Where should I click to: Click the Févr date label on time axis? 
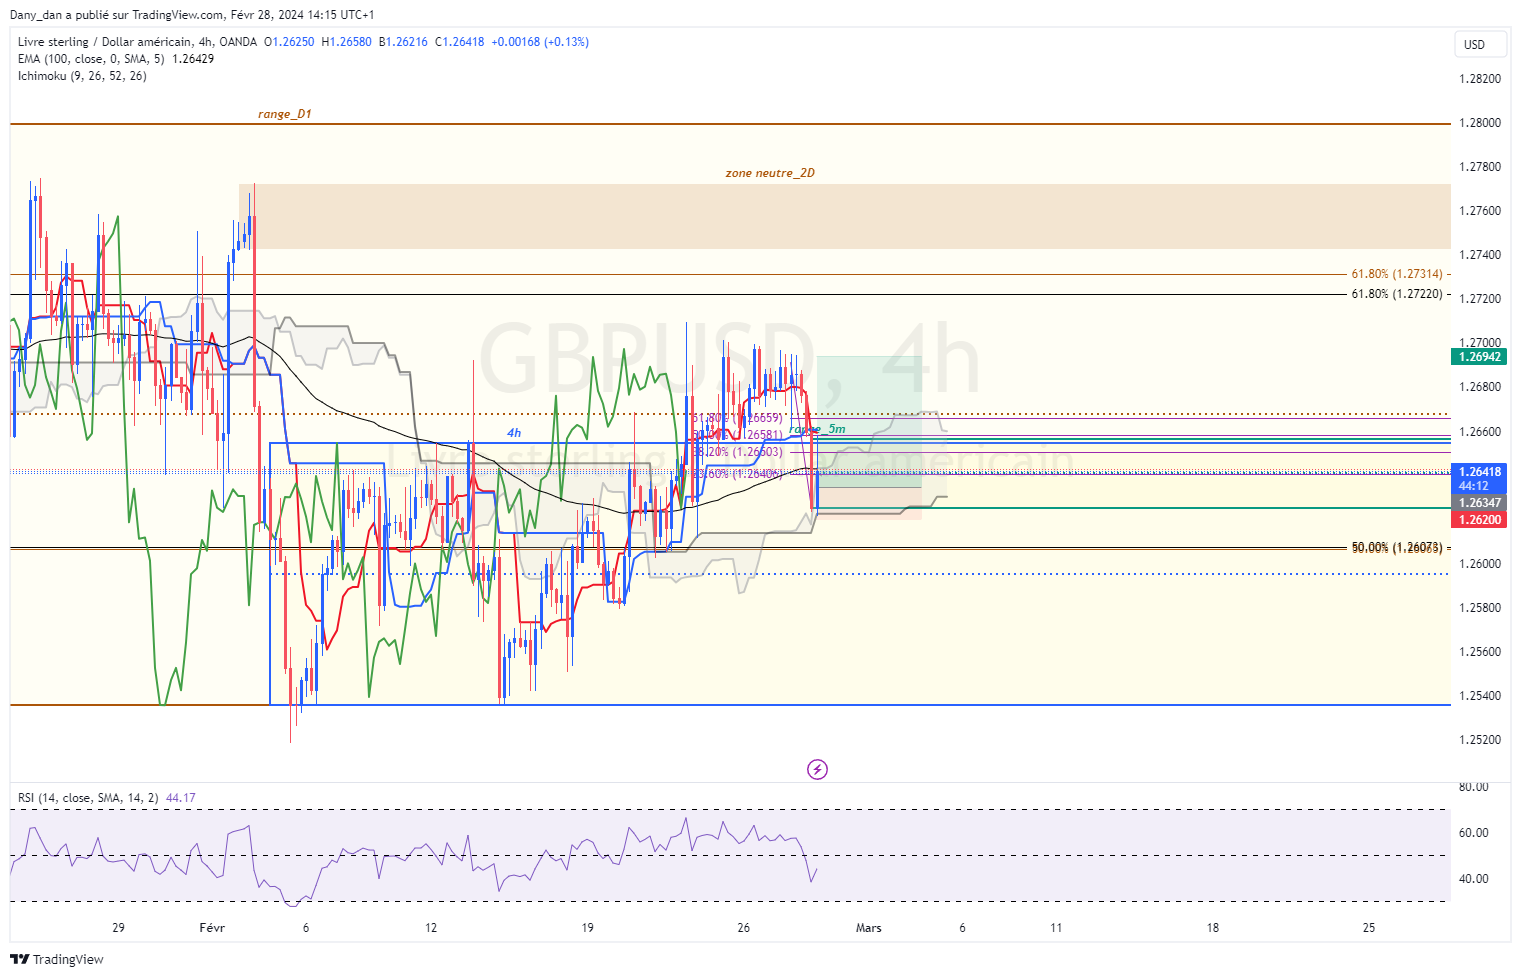[212, 928]
